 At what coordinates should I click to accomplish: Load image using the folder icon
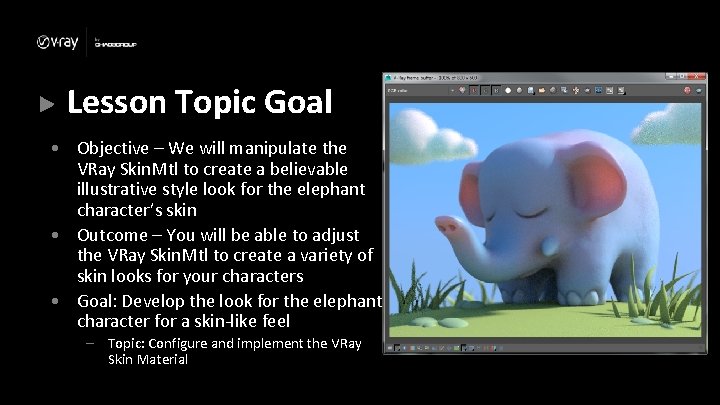pos(542,90)
